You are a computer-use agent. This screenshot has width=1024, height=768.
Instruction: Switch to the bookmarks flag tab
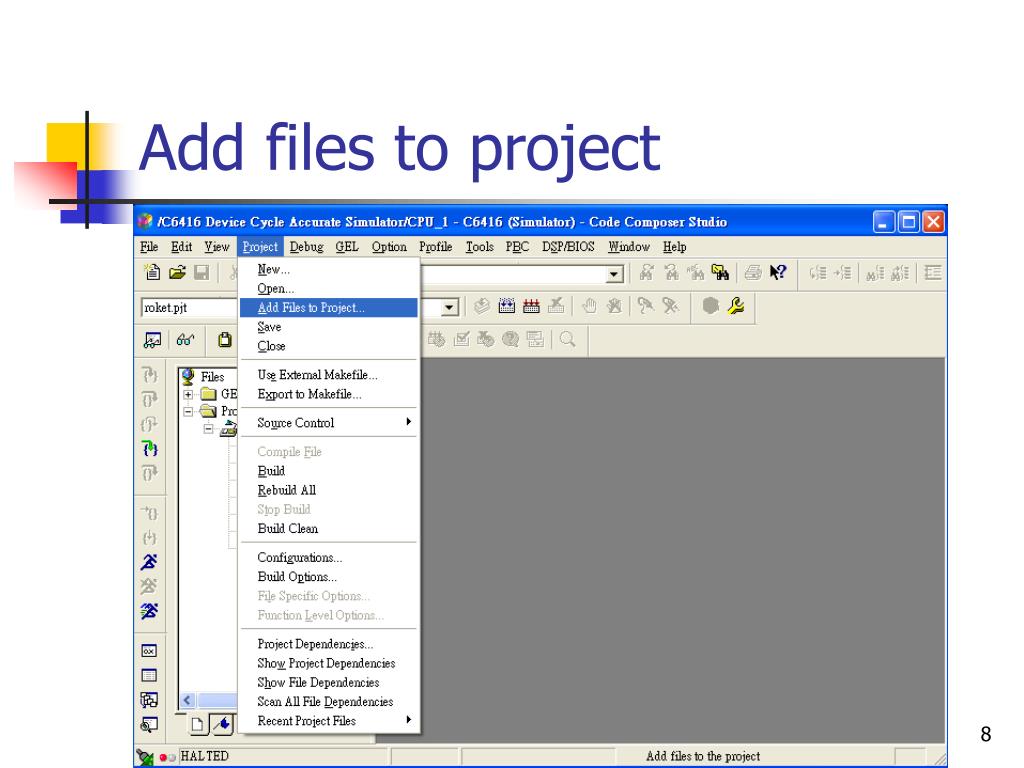(x=223, y=724)
